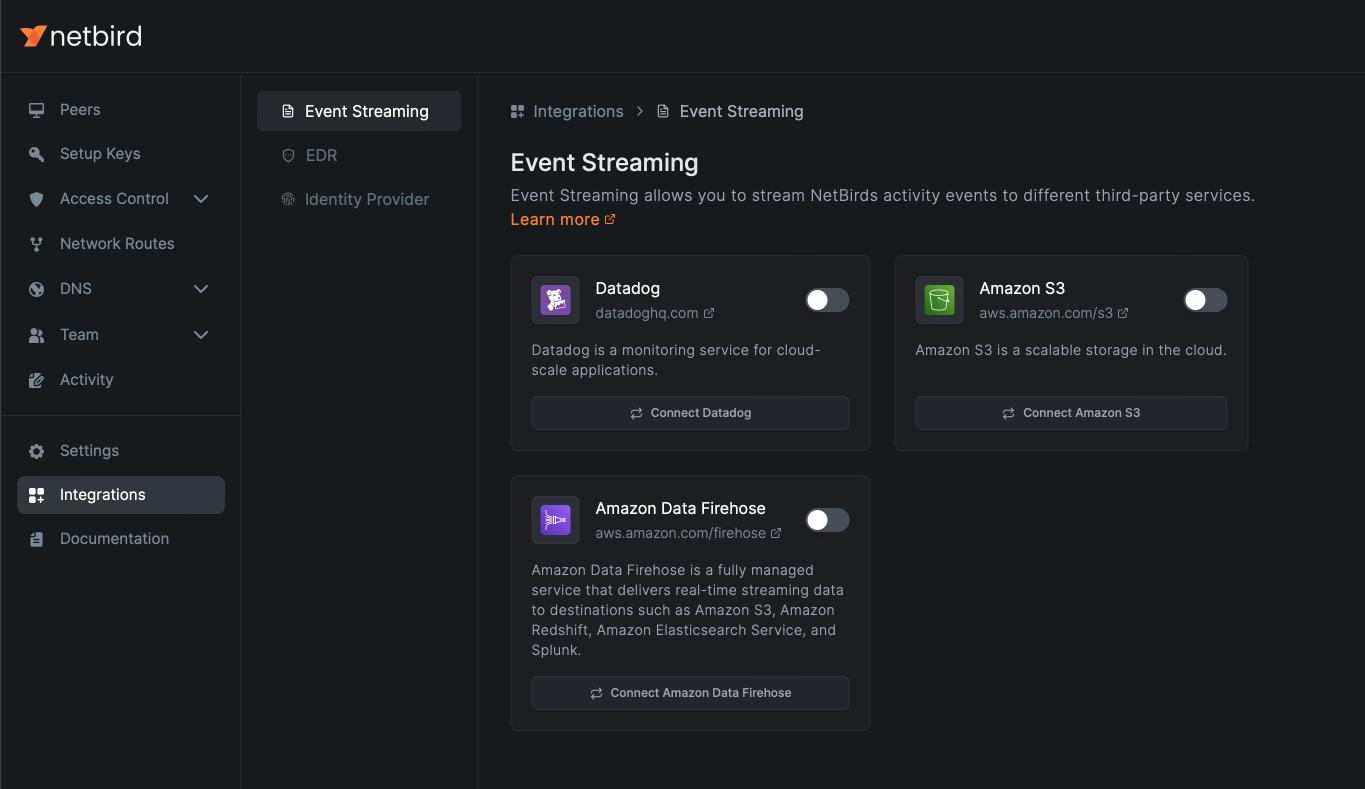Click the Peers monitor icon in sidebar

point(37,110)
